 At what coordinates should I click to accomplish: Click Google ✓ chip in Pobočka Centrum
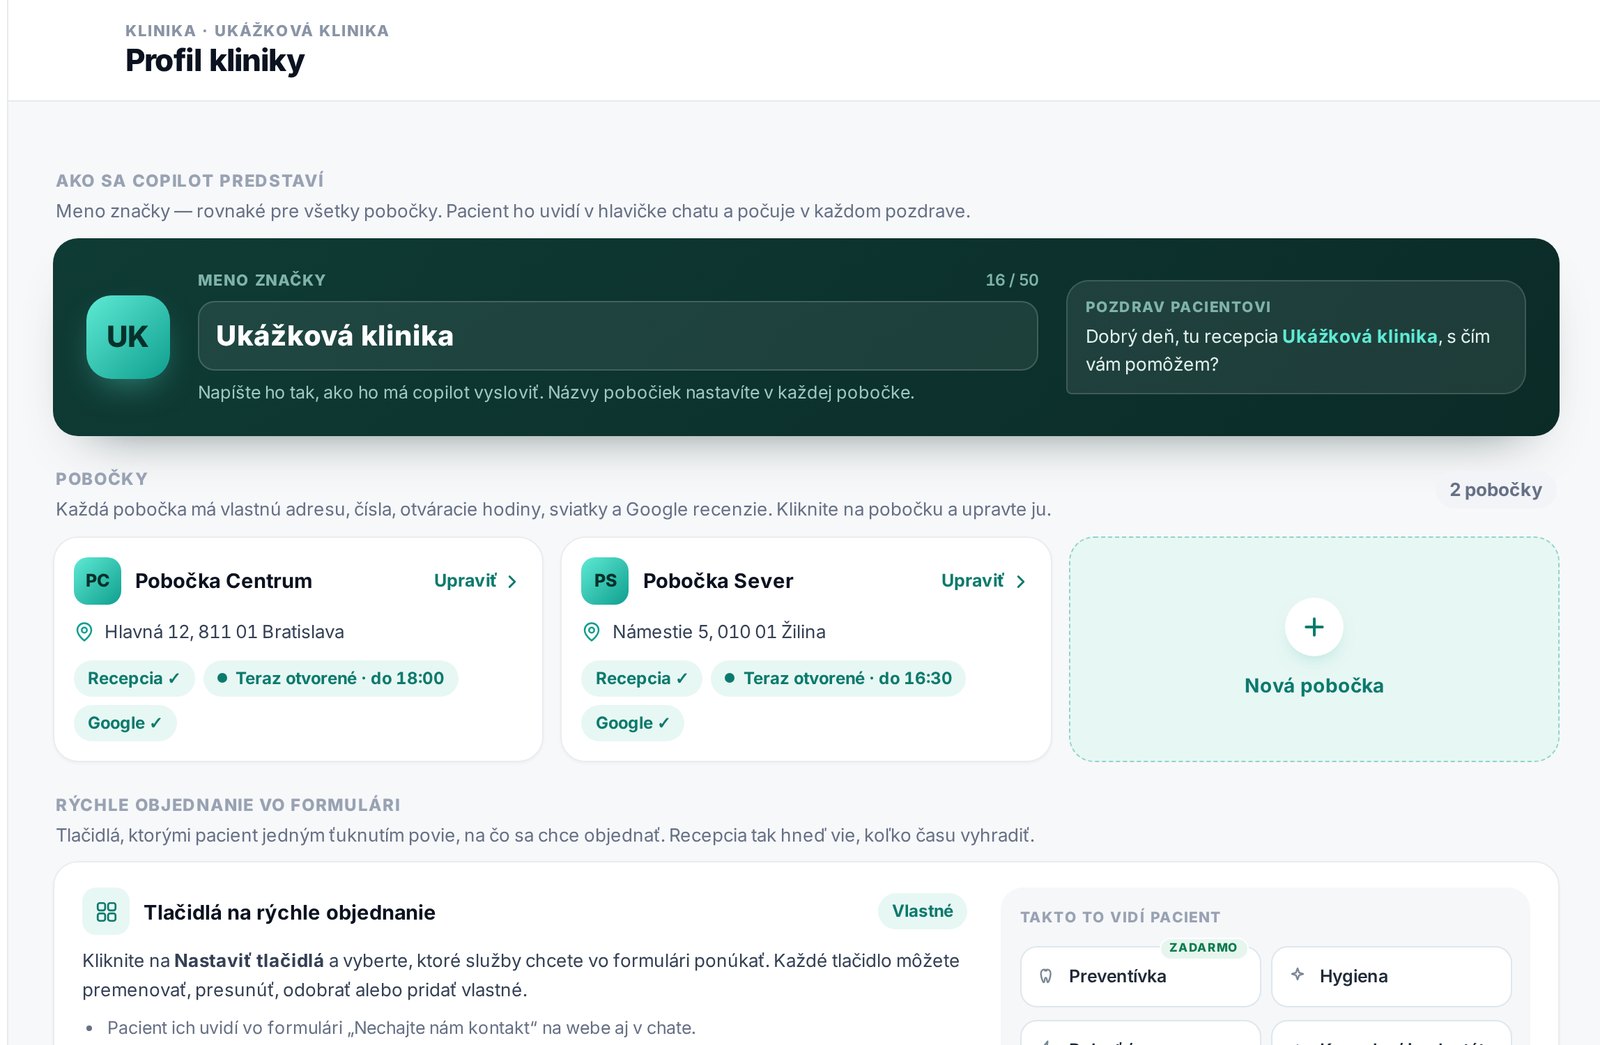coord(125,723)
